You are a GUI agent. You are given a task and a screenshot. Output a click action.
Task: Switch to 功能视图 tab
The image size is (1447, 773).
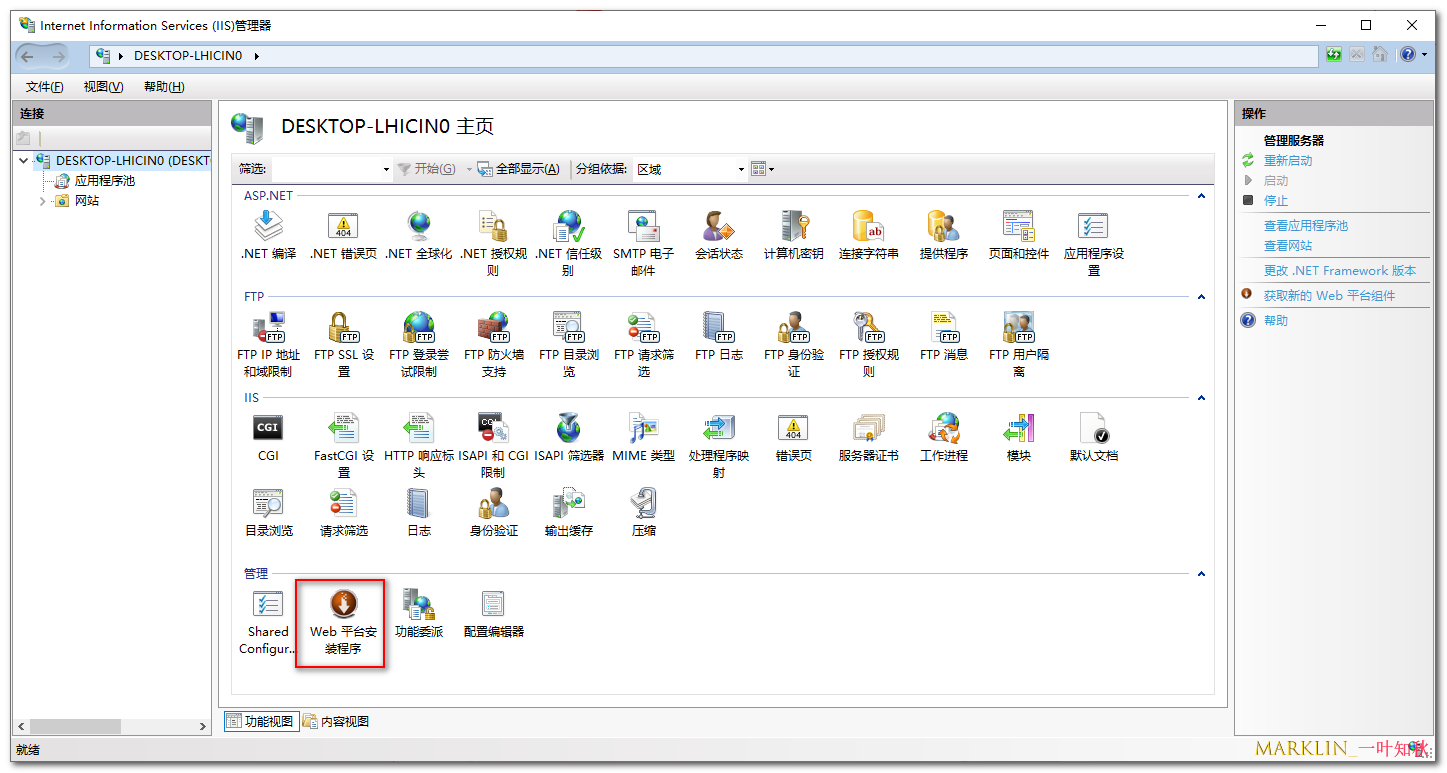tap(260, 721)
